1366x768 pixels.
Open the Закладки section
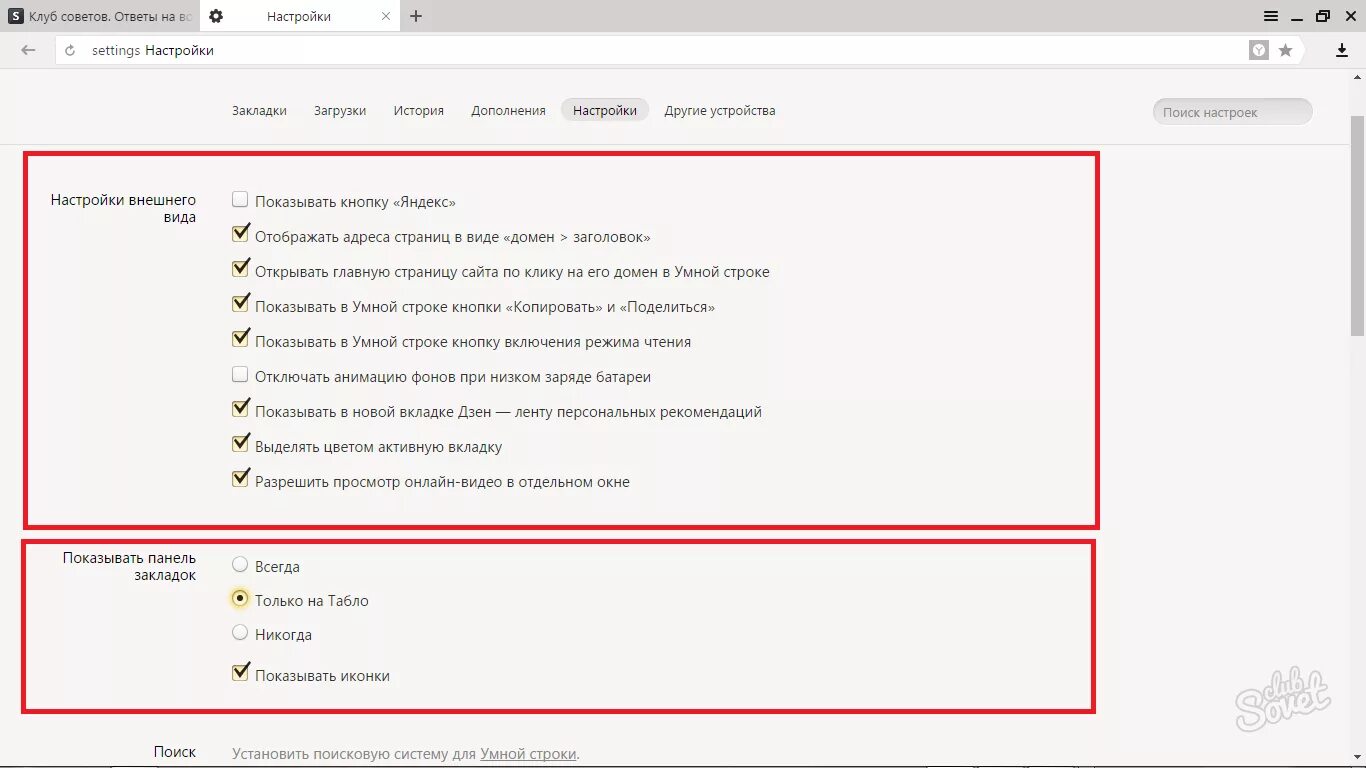click(259, 111)
